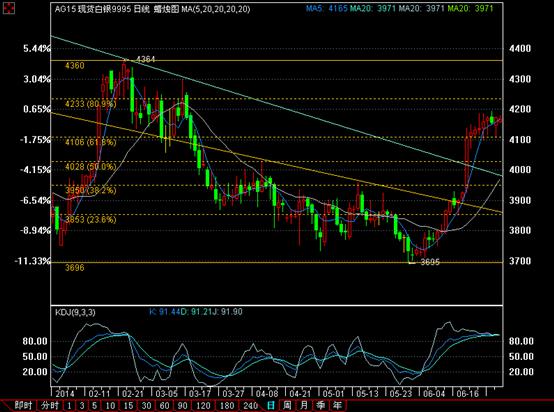Switch to the 即时 real-time tab

pos(24,405)
